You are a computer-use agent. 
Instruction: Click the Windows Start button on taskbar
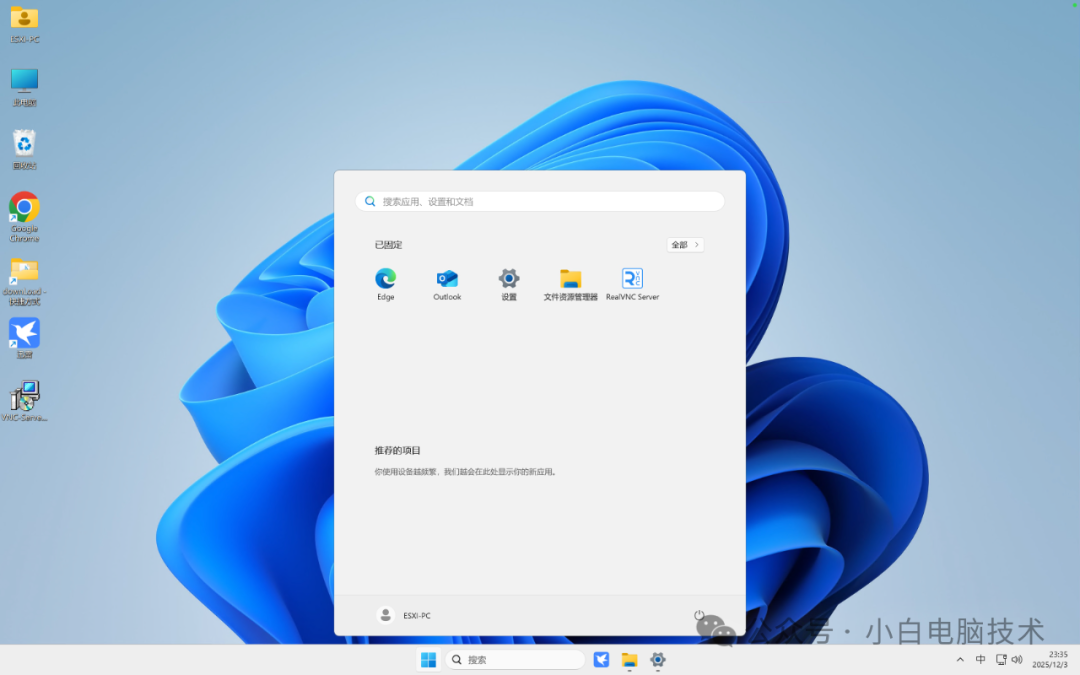pos(428,660)
